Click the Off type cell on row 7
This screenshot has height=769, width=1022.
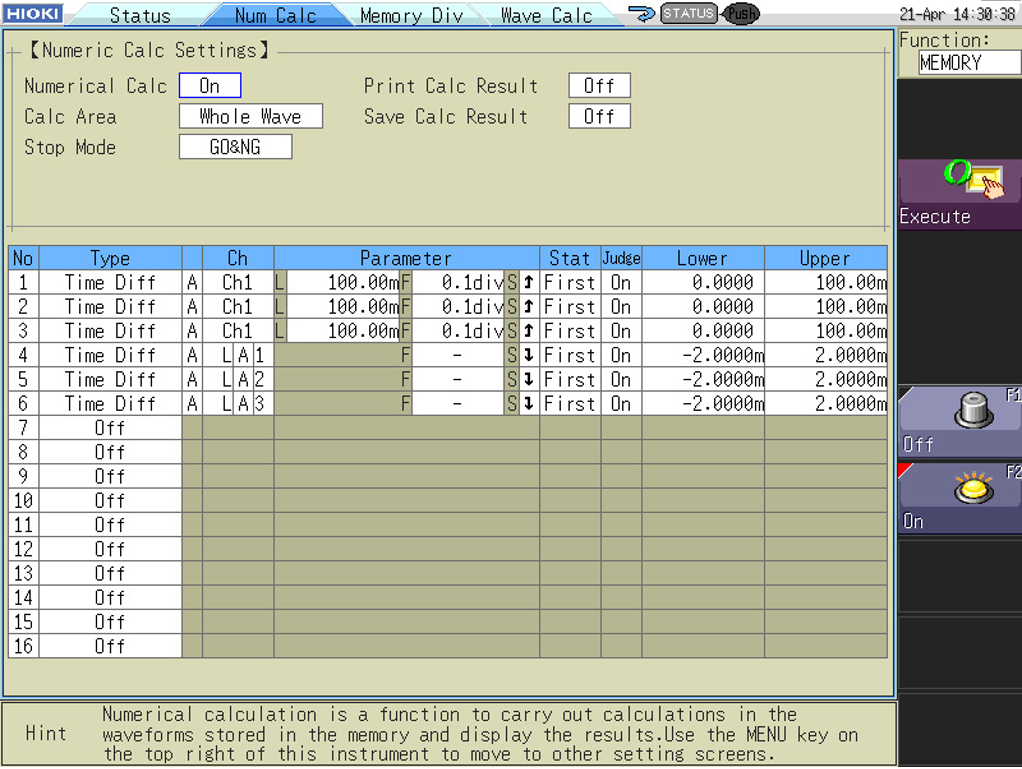tap(110, 427)
